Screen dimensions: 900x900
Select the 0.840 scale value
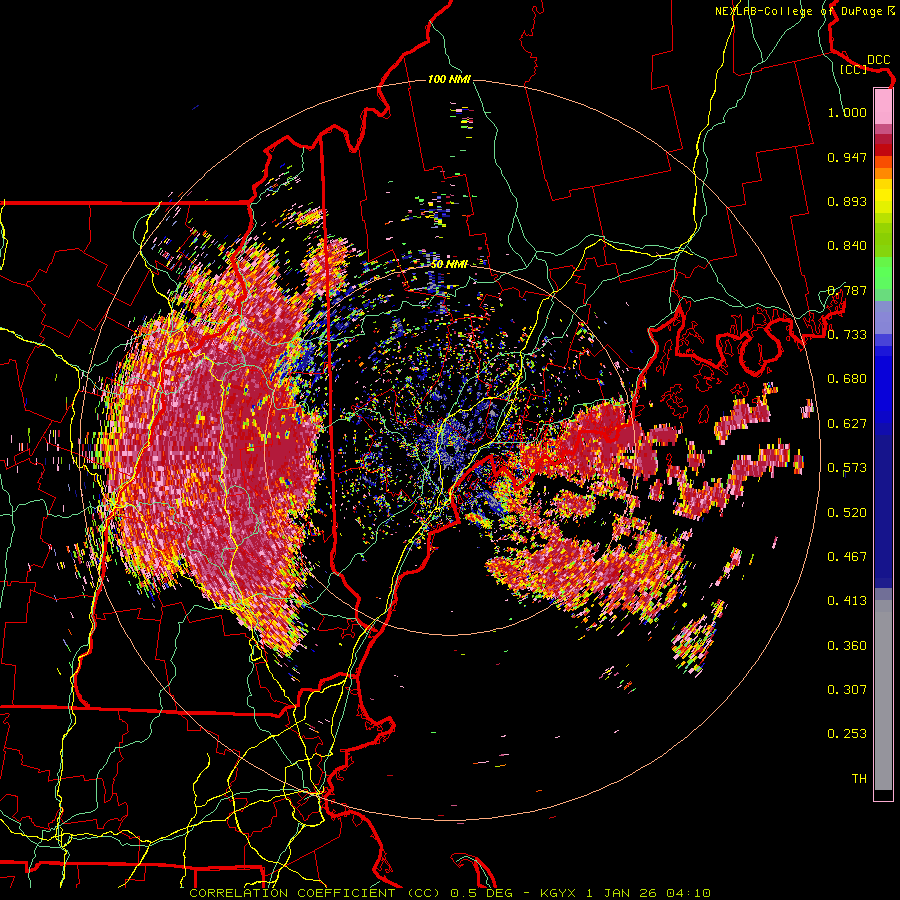[x=847, y=246]
